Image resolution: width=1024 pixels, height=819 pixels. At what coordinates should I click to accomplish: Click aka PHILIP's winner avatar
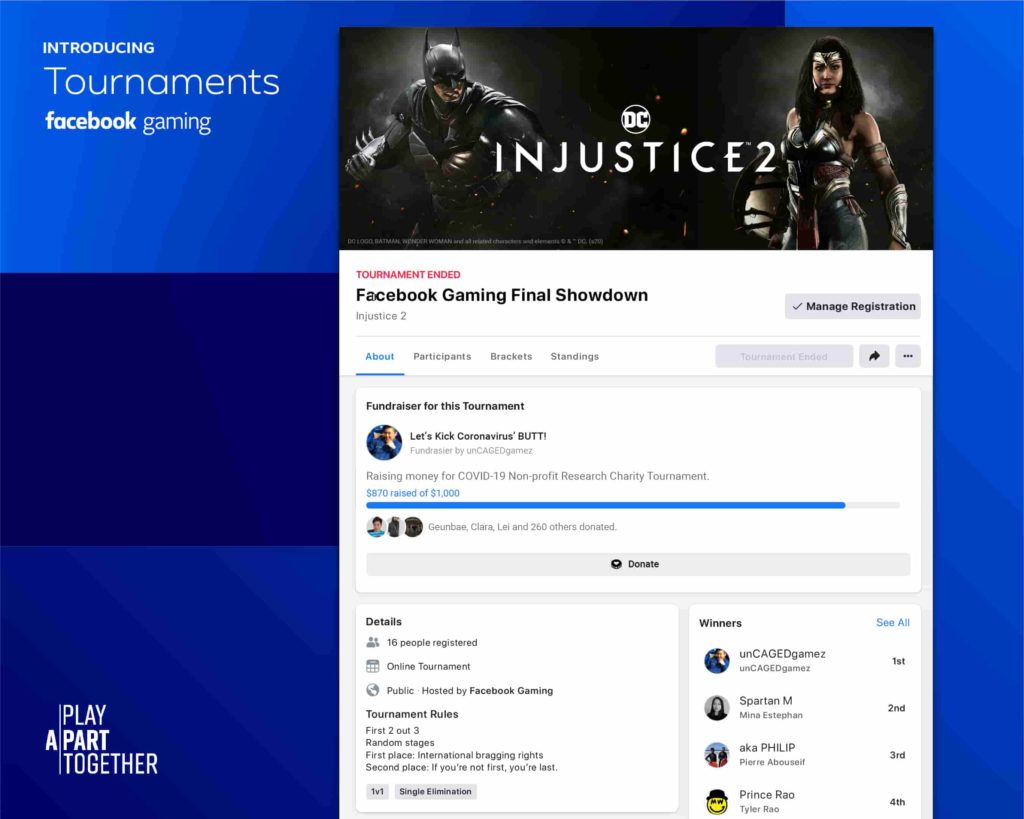click(716, 755)
